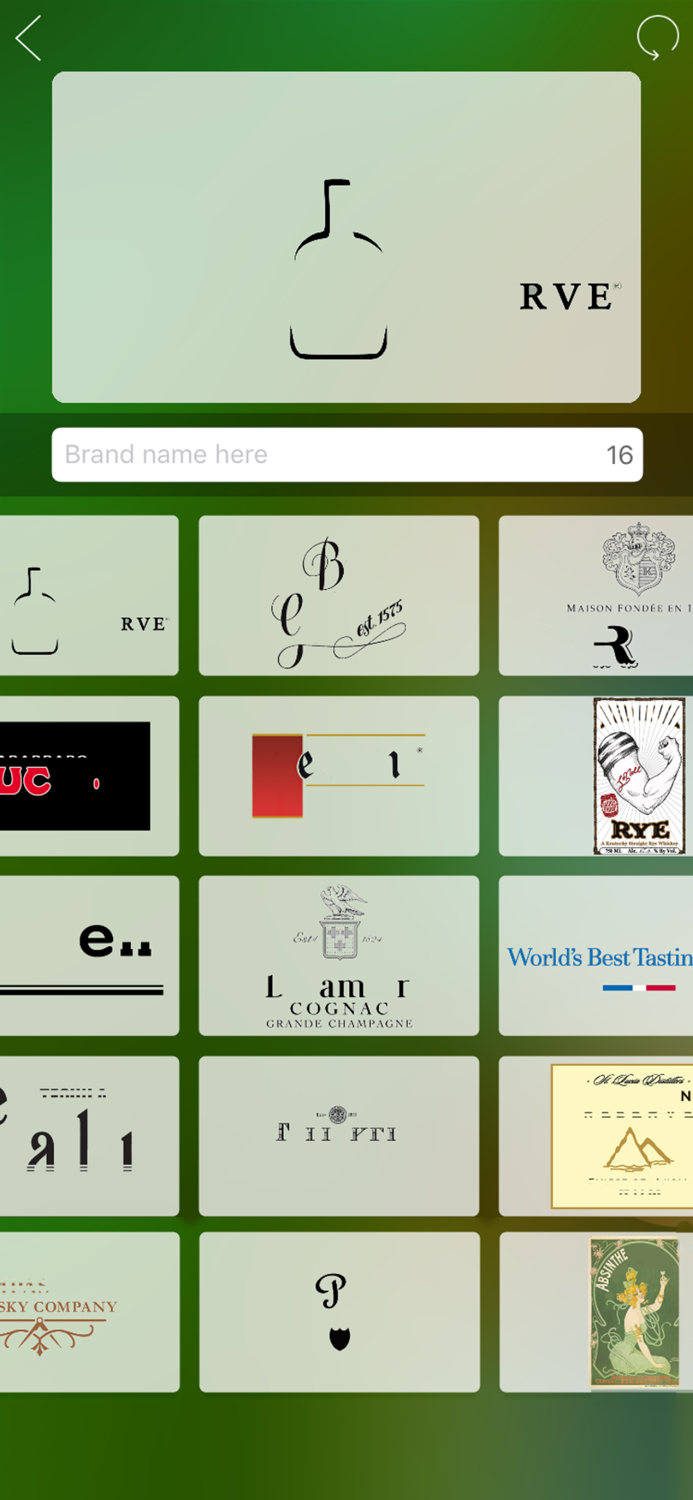Choose the bold 'e' double line template
Screen dimensions: 693x1500
click(89, 955)
